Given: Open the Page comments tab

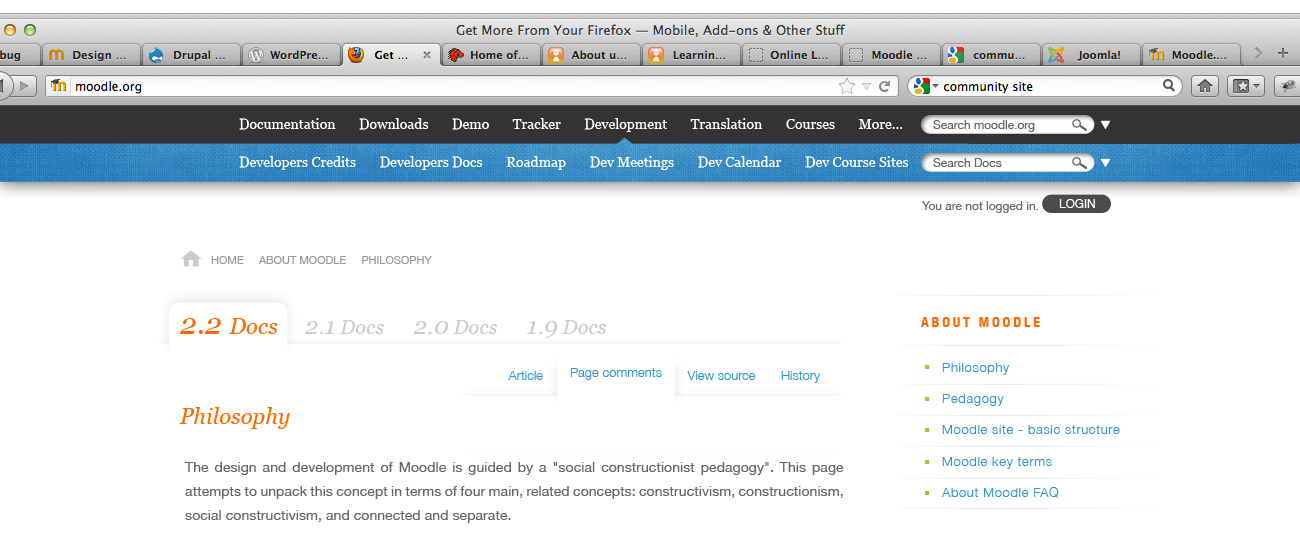Looking at the screenshot, I should tap(616, 373).
